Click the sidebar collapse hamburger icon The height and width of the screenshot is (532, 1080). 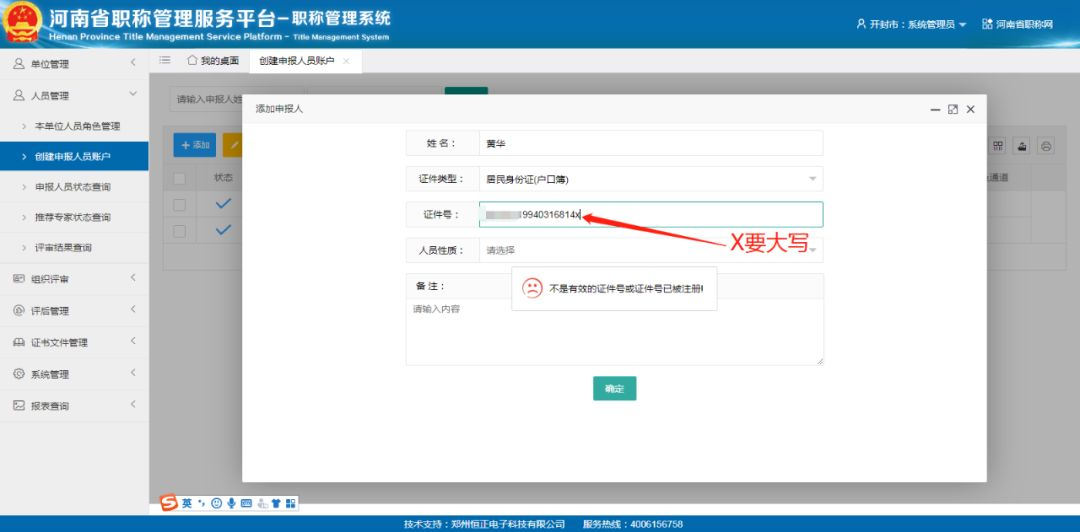pos(165,61)
